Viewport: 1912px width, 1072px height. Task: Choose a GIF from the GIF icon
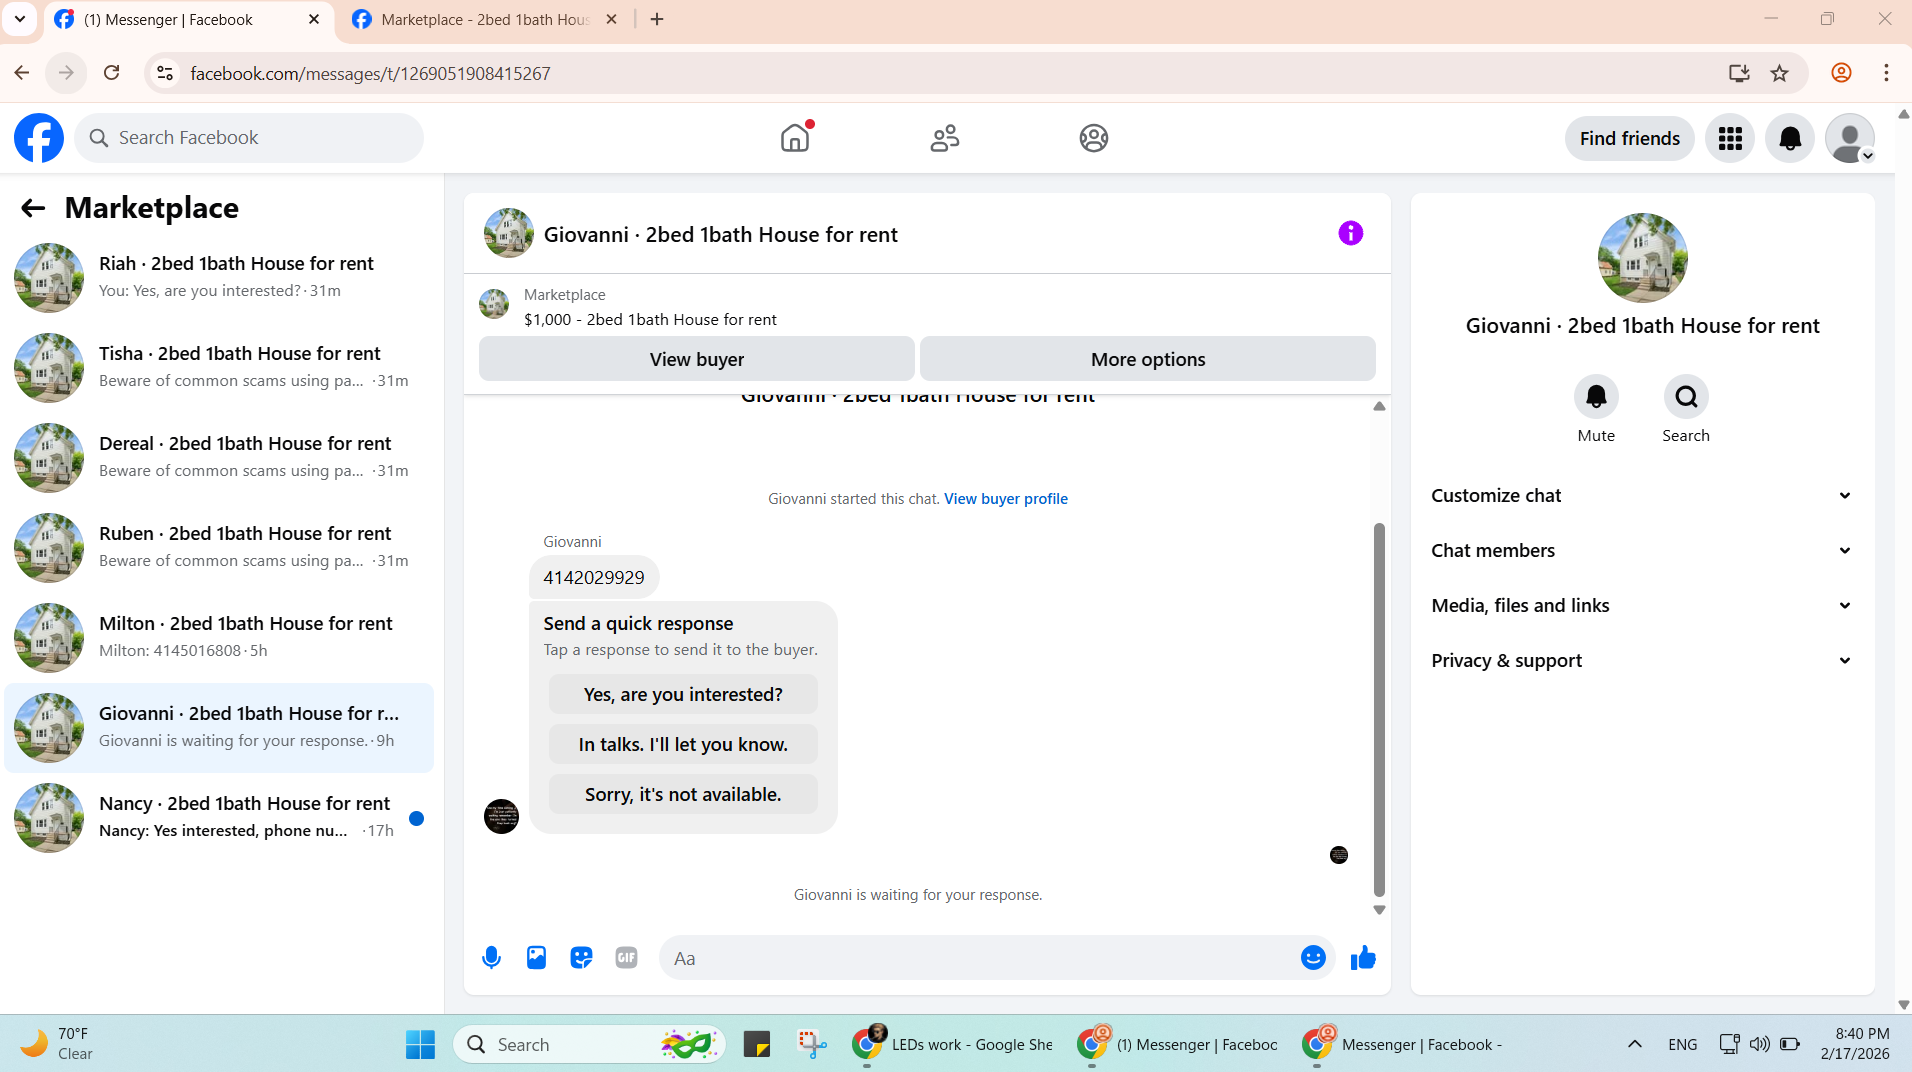(x=627, y=958)
